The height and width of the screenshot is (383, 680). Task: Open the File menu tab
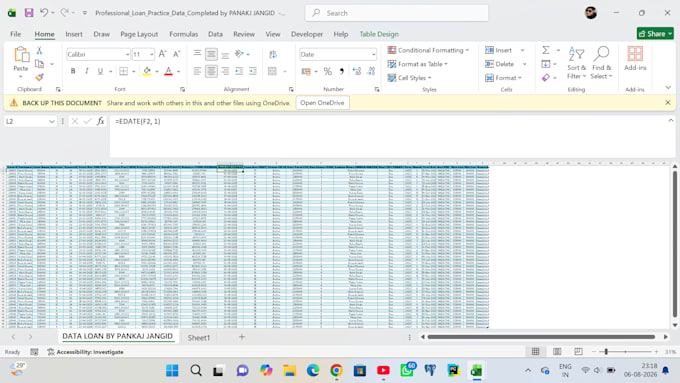pos(16,34)
